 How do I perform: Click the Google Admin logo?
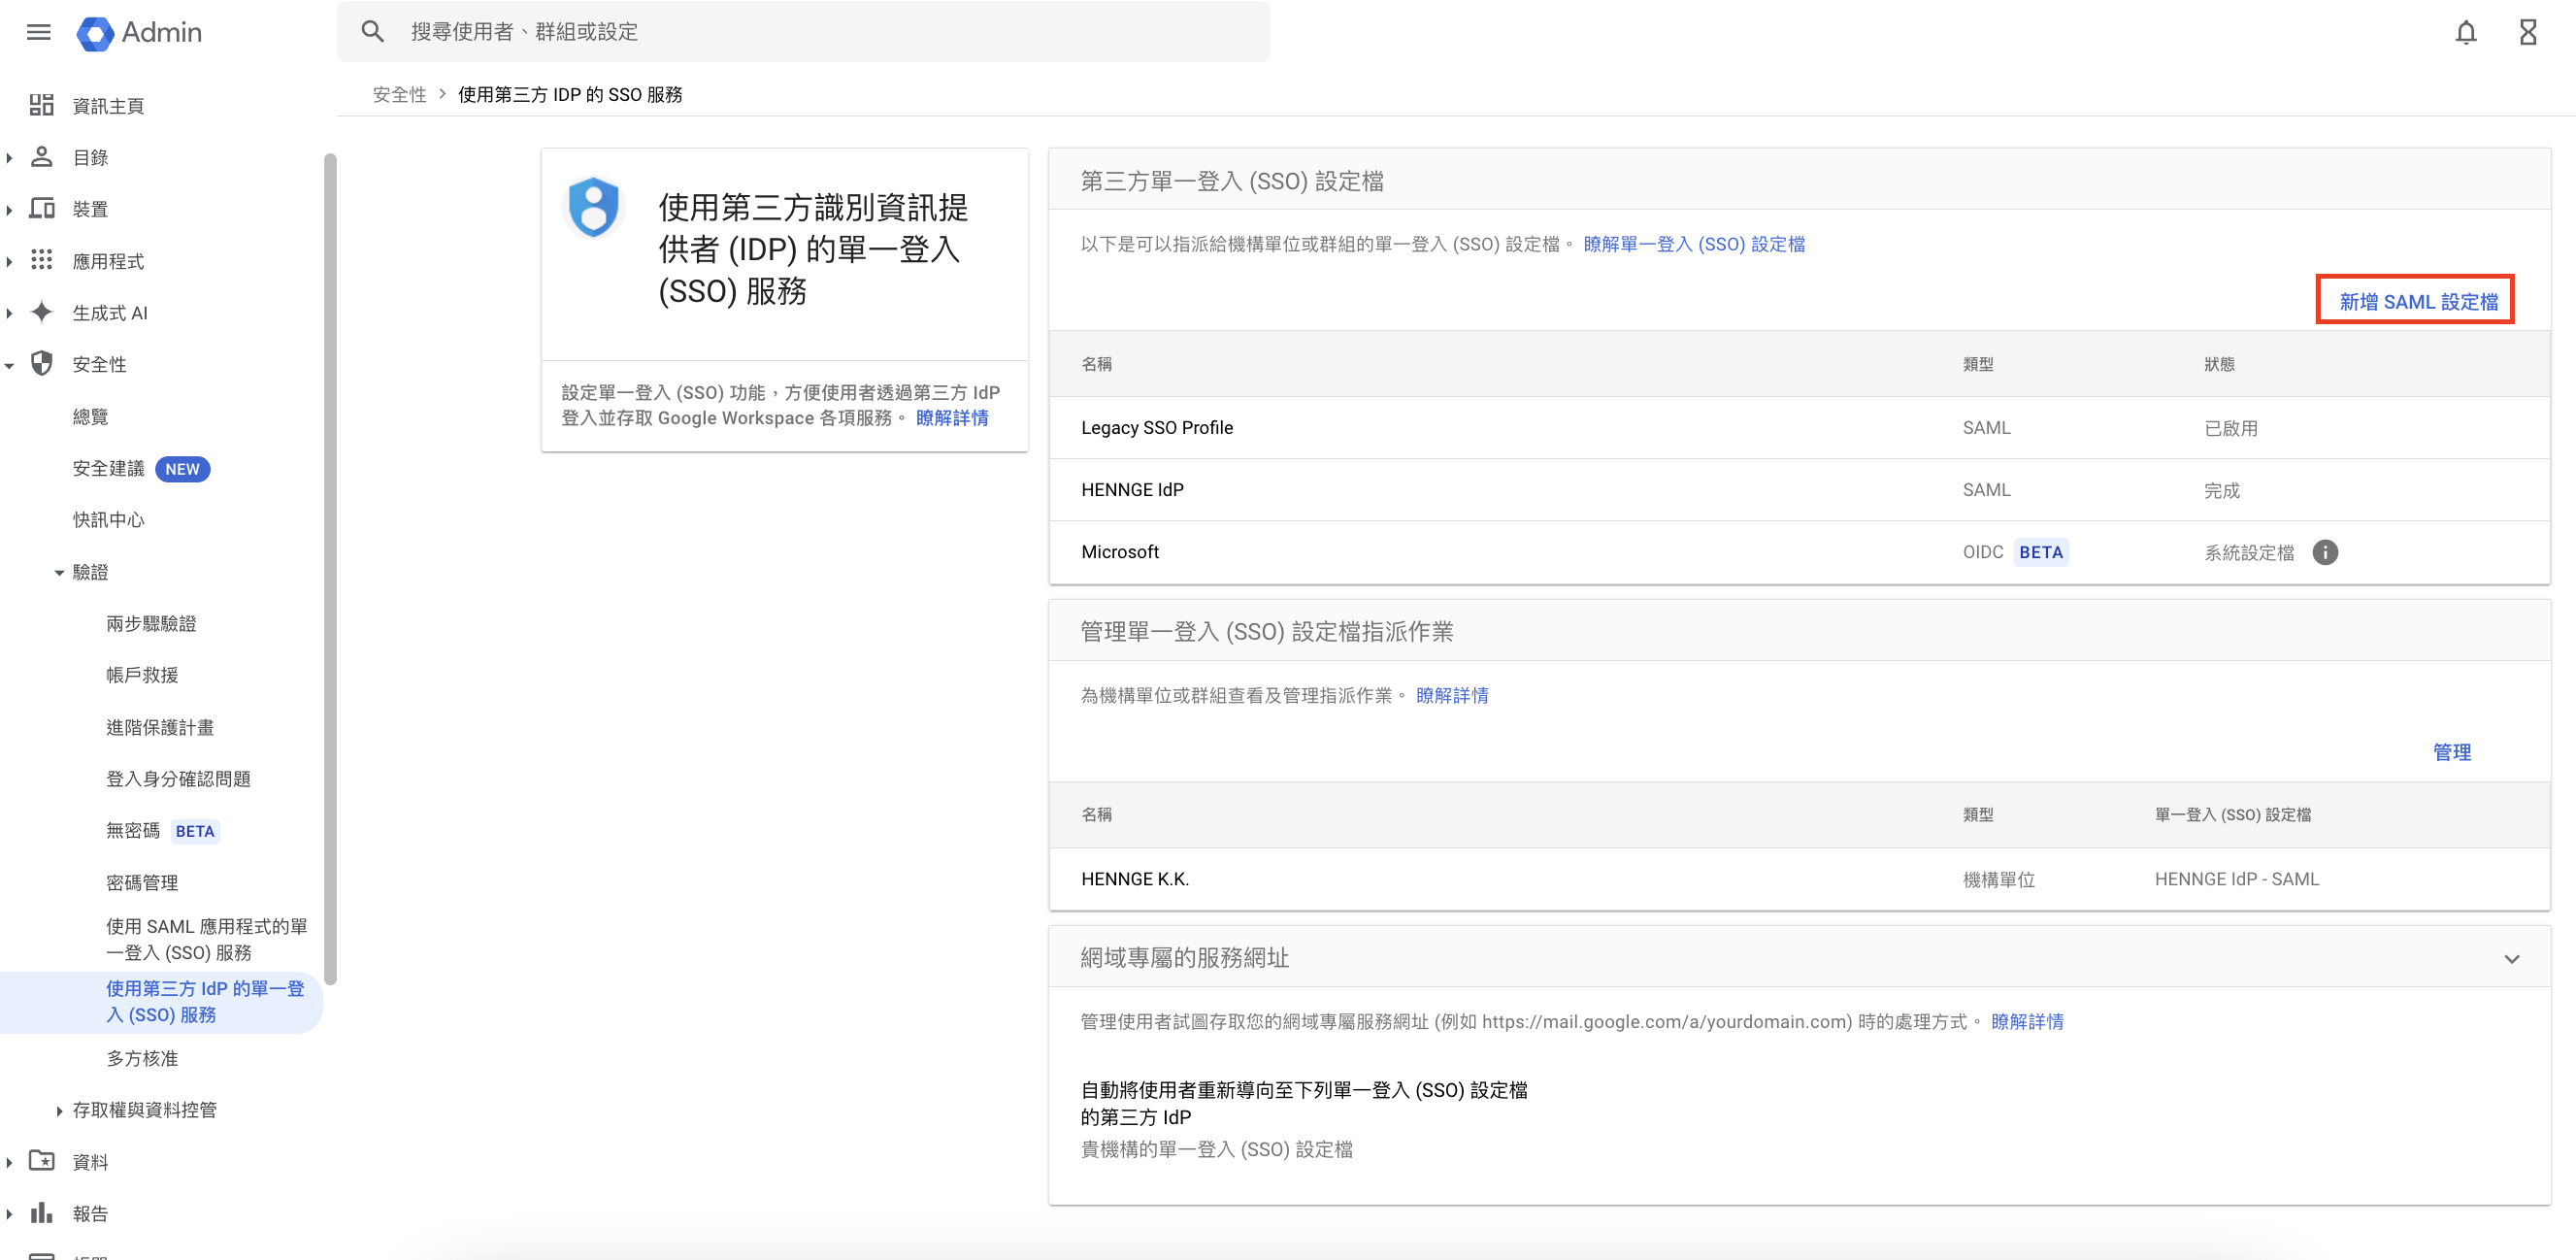tap(140, 32)
